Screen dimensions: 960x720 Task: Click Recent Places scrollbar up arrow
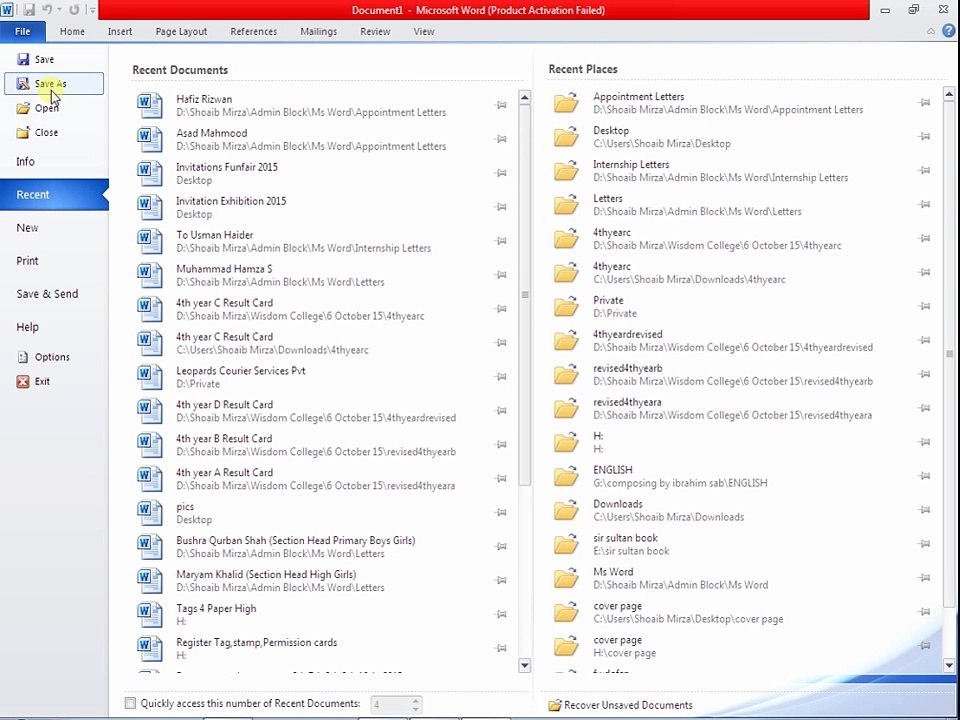point(949,94)
